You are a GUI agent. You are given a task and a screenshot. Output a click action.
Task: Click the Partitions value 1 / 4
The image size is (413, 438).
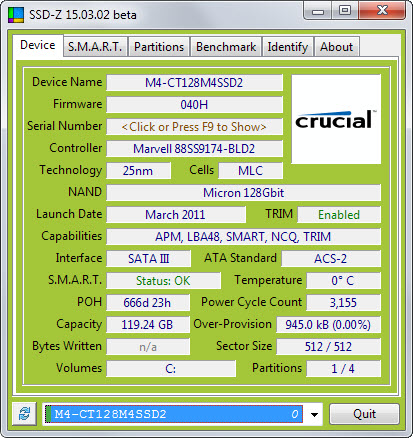[343, 369]
